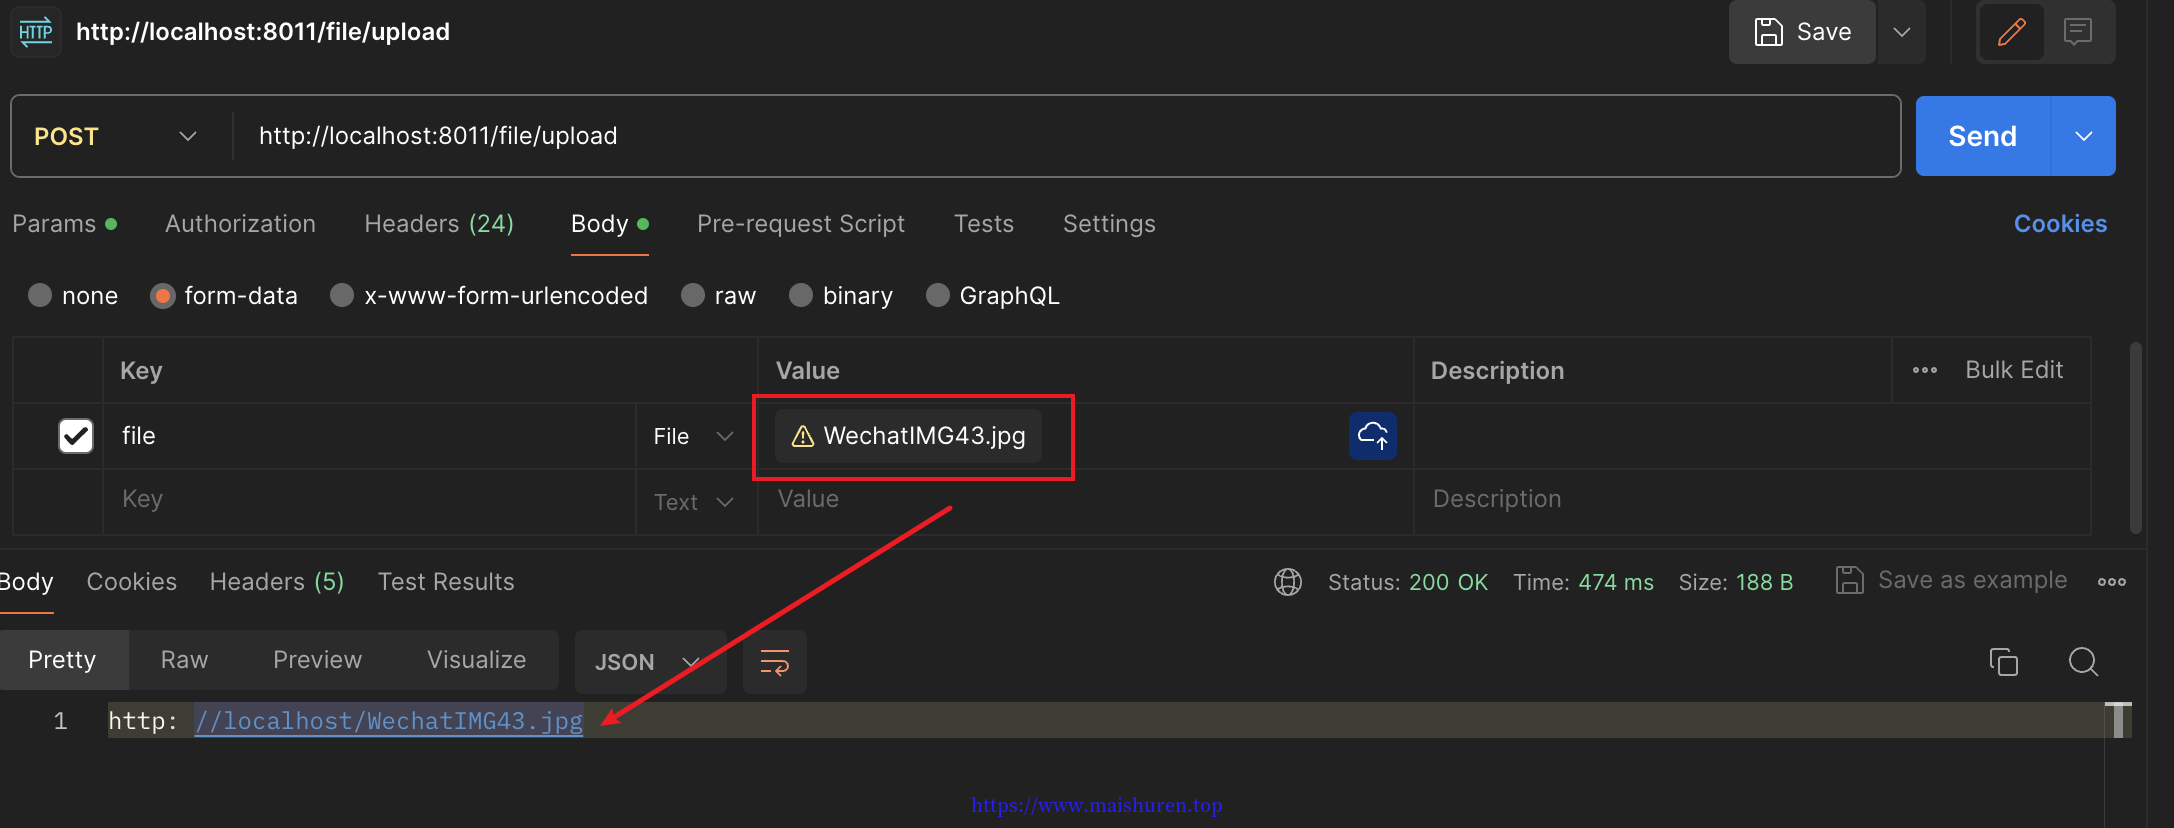This screenshot has height=828, width=2174.
Task: Open the POST method dropdown
Action: coord(115,136)
